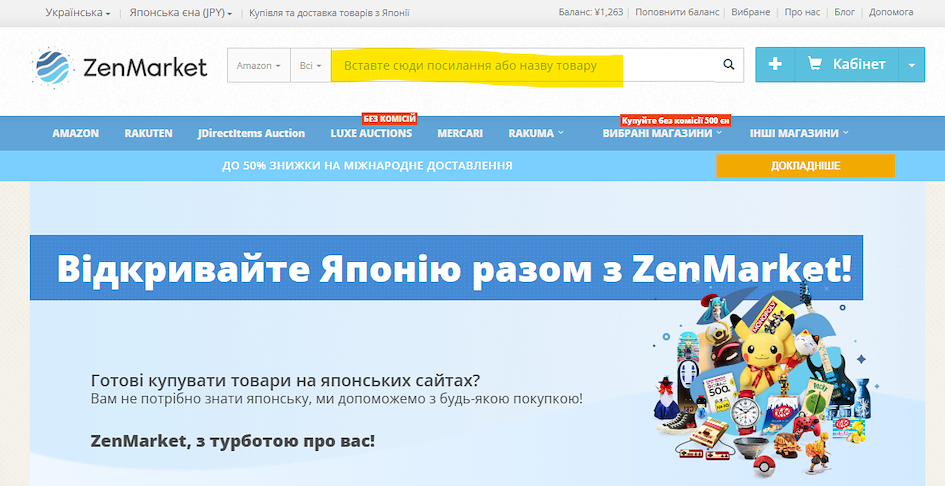The width and height of the screenshot is (945, 486).
Task: Open JDirectItems Auction tab
Action: [251, 133]
